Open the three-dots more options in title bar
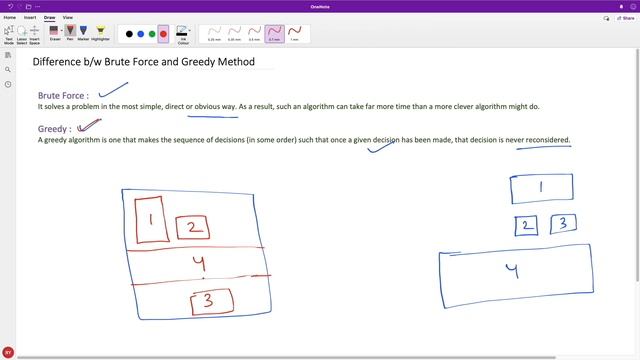This screenshot has height=360, width=640. [x=38, y=7]
